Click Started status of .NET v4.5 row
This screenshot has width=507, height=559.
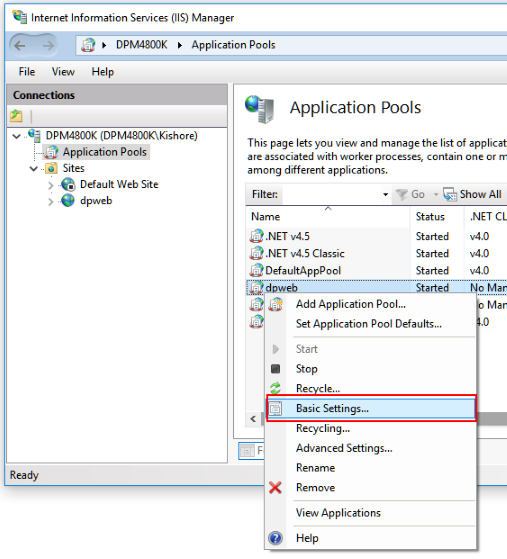[x=432, y=236]
